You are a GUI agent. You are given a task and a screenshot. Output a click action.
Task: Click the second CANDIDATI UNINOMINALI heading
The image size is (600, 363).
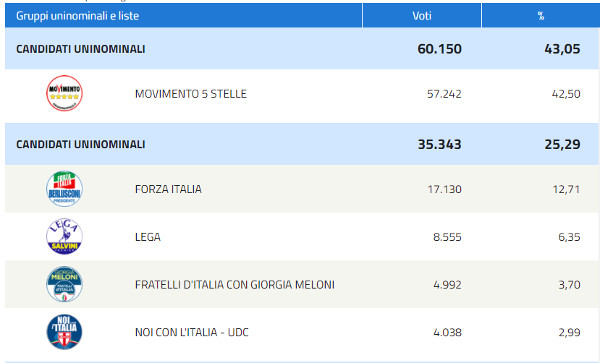[80, 144]
